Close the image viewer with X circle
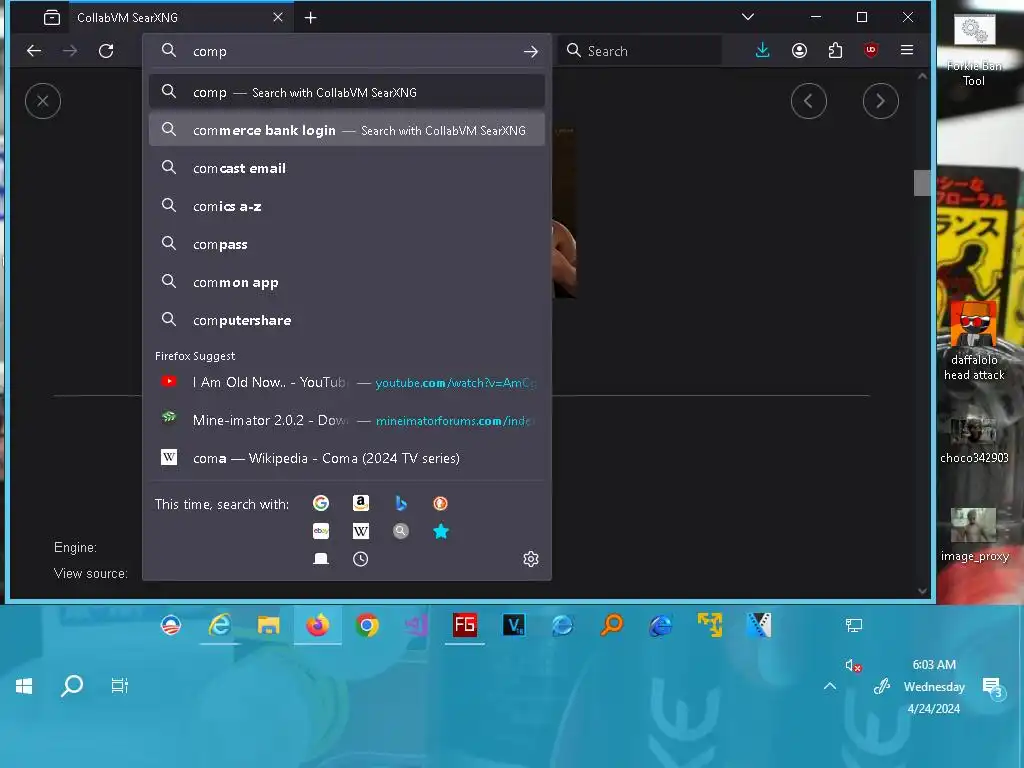Screen dimensions: 1024x768 43,101
